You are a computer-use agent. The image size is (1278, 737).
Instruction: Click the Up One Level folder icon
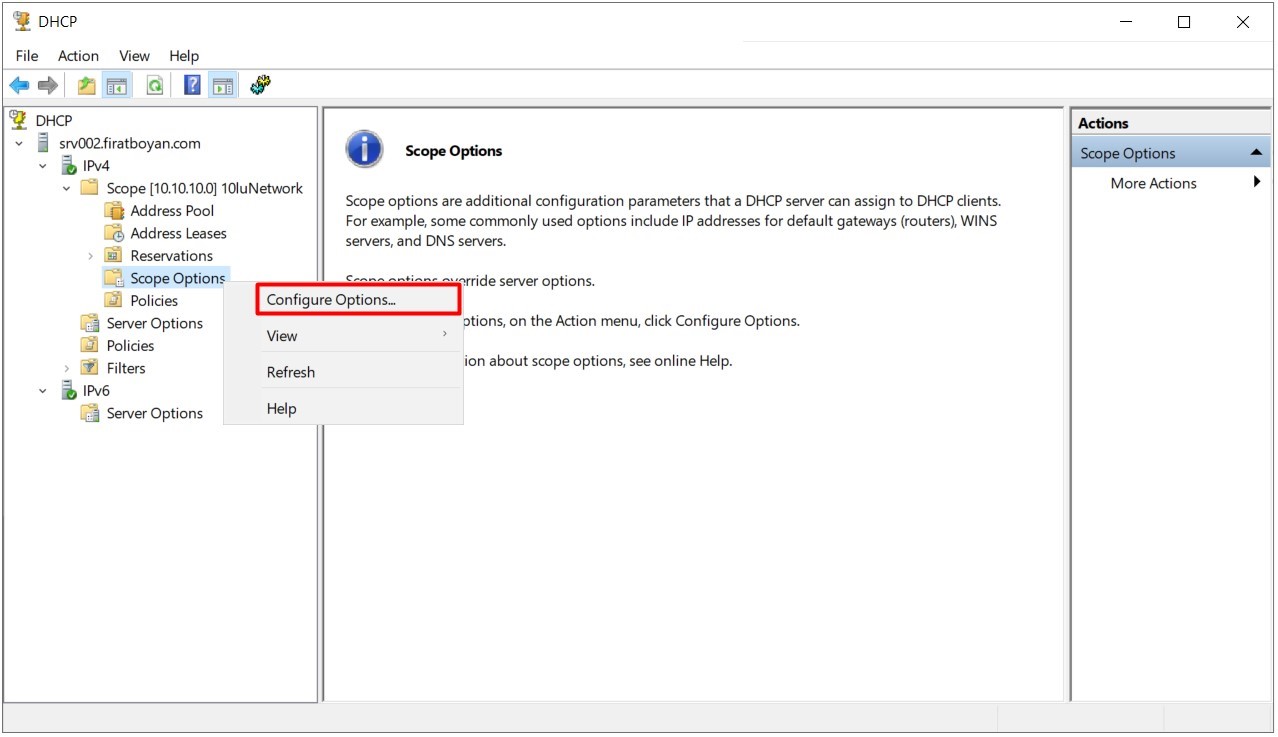coord(87,86)
